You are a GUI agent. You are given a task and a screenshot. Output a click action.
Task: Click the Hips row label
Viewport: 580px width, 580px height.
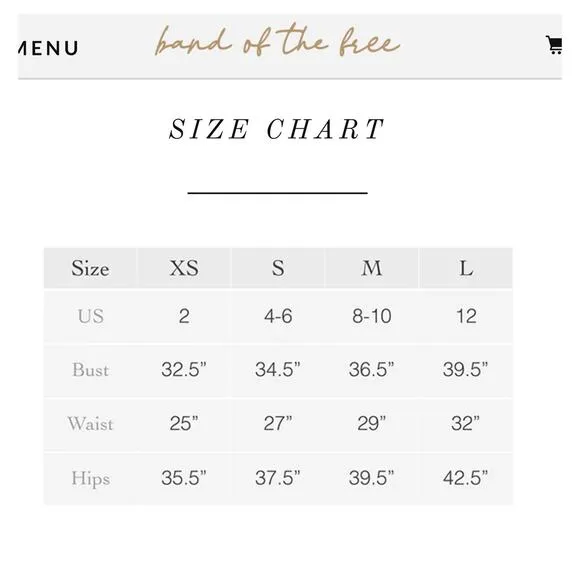[91, 478]
